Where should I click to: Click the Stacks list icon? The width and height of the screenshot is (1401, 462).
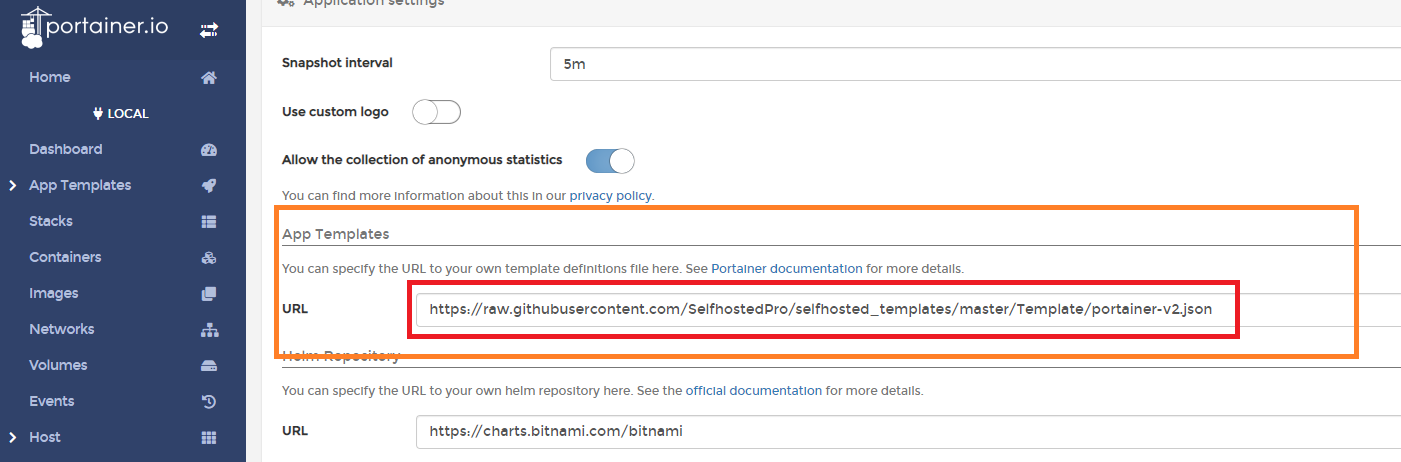coord(209,221)
